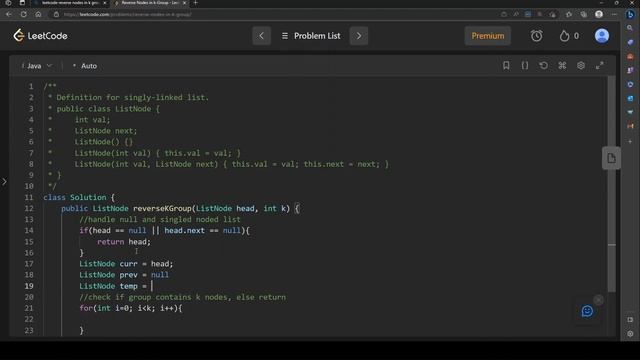Expand the collapsed left panel chevron
The height and width of the screenshot is (360, 640).
(x=4, y=182)
